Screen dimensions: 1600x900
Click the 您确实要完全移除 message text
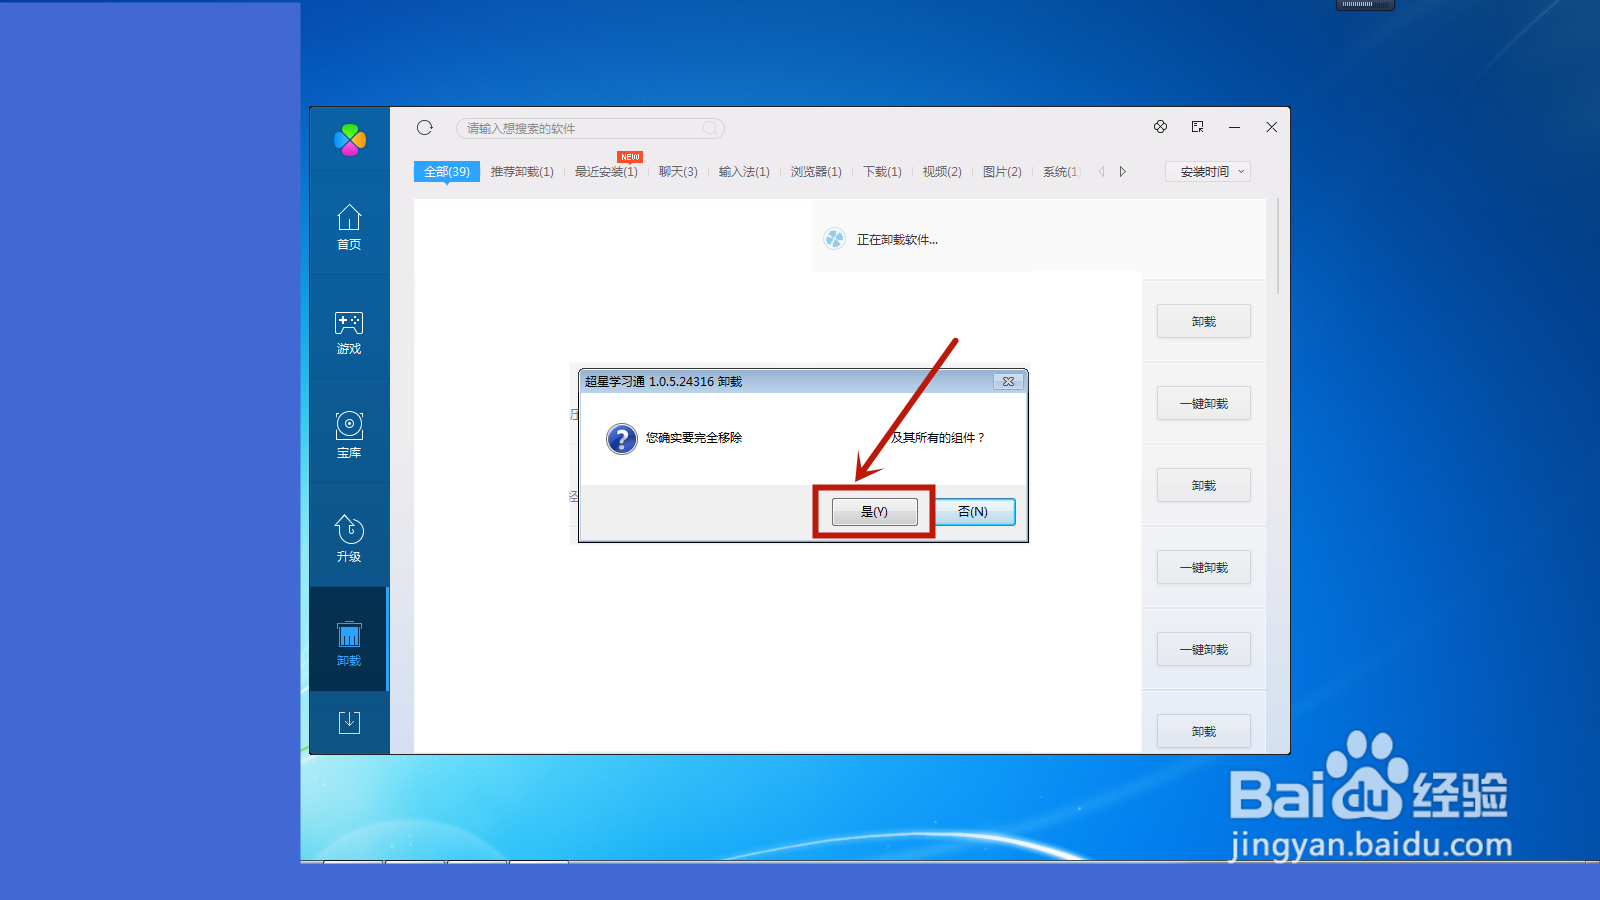coord(694,438)
